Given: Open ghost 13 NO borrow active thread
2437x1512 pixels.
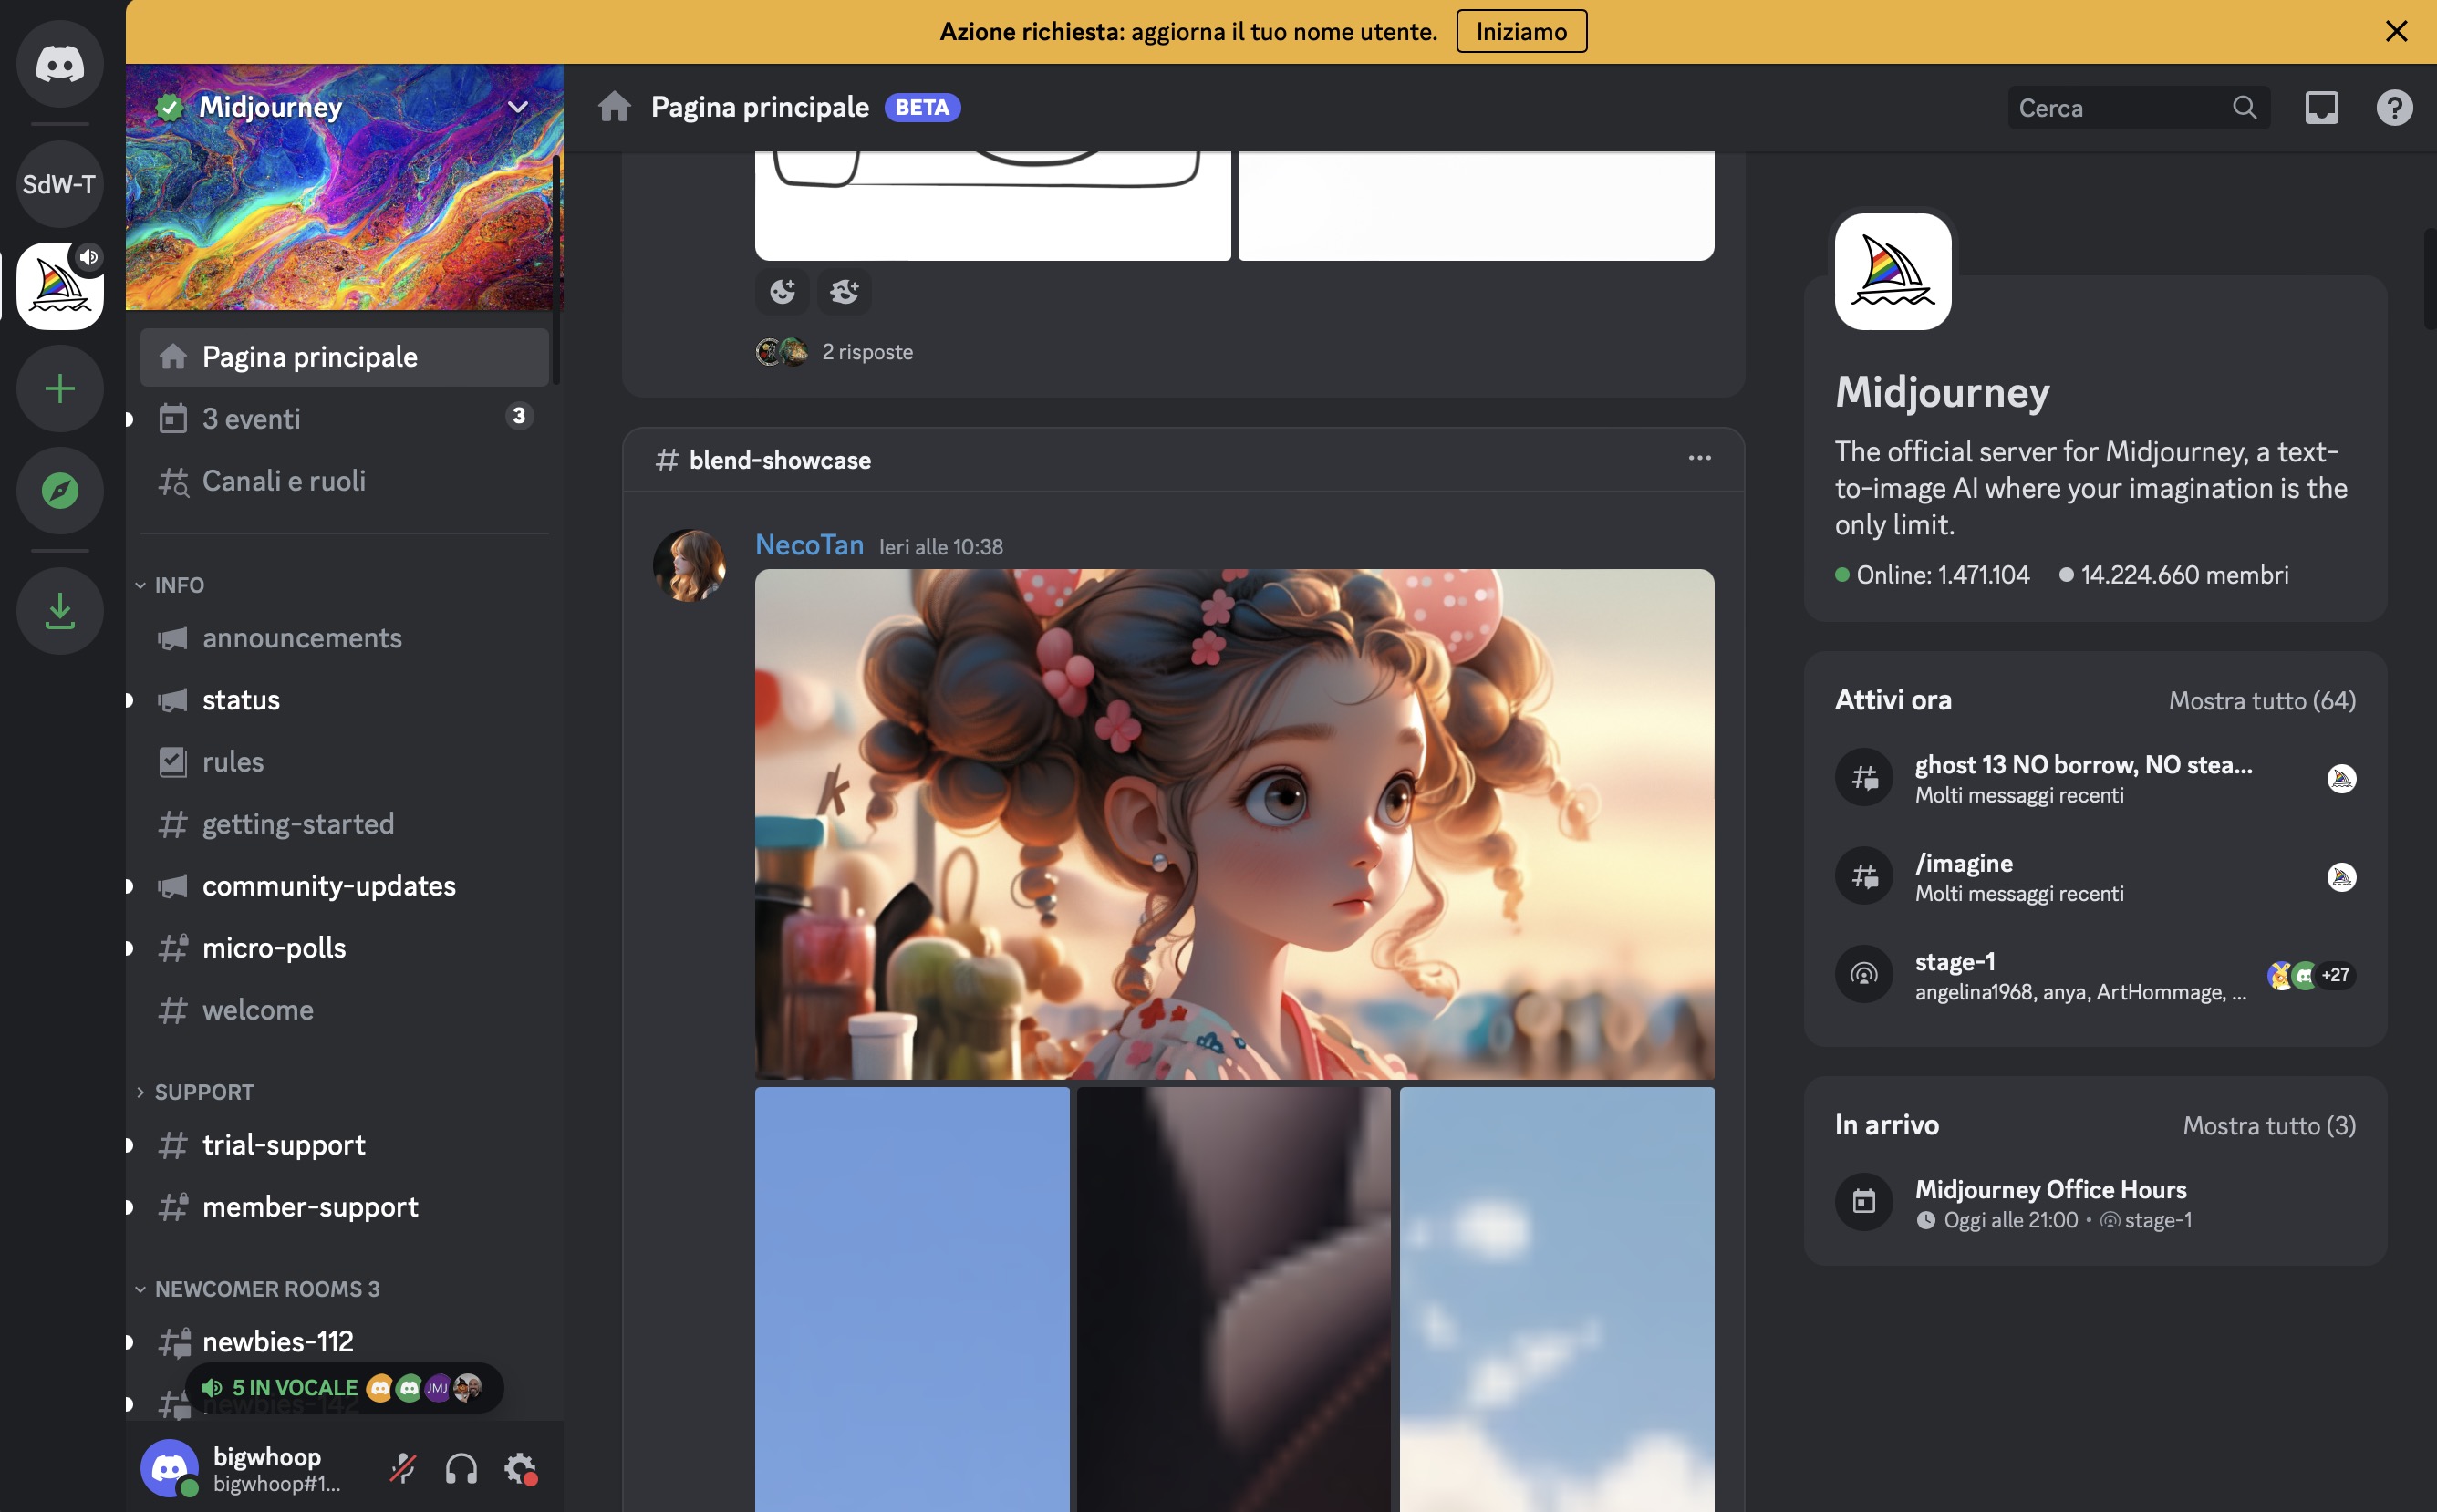Looking at the screenshot, I should coord(2094,778).
